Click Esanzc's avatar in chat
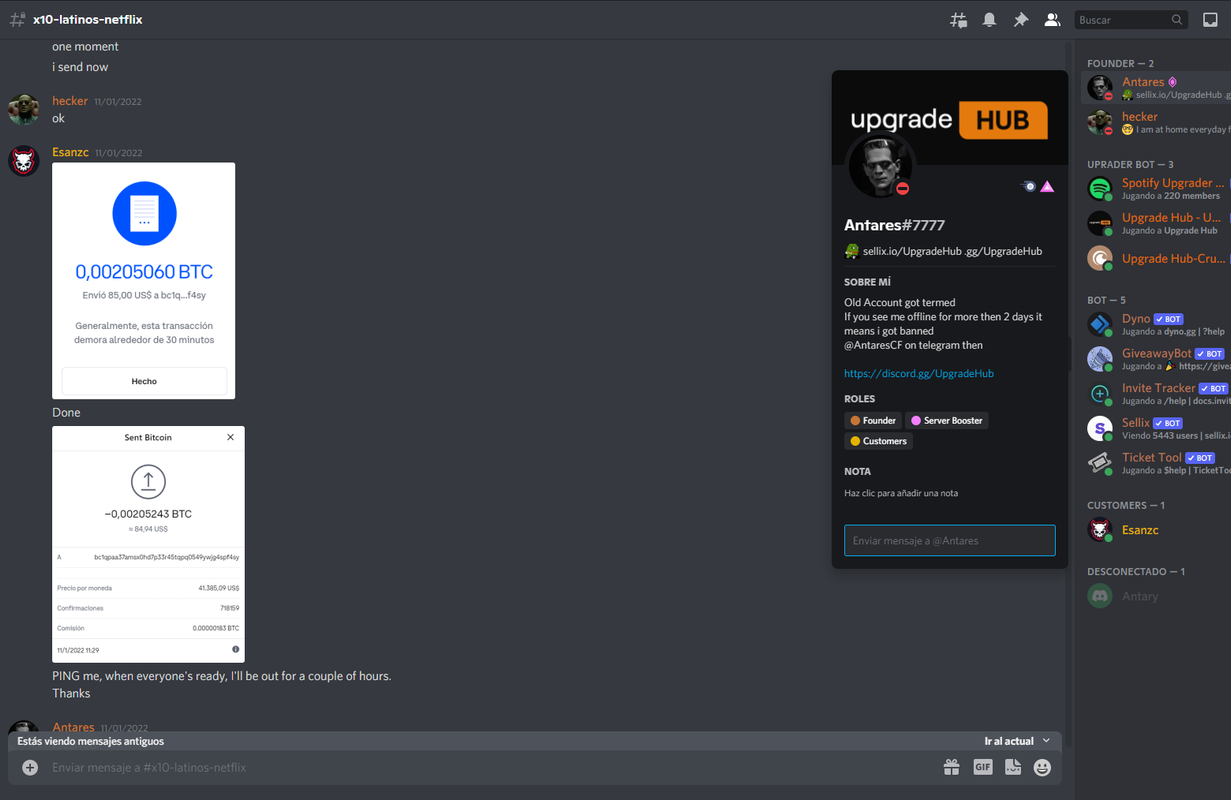 (x=23, y=160)
